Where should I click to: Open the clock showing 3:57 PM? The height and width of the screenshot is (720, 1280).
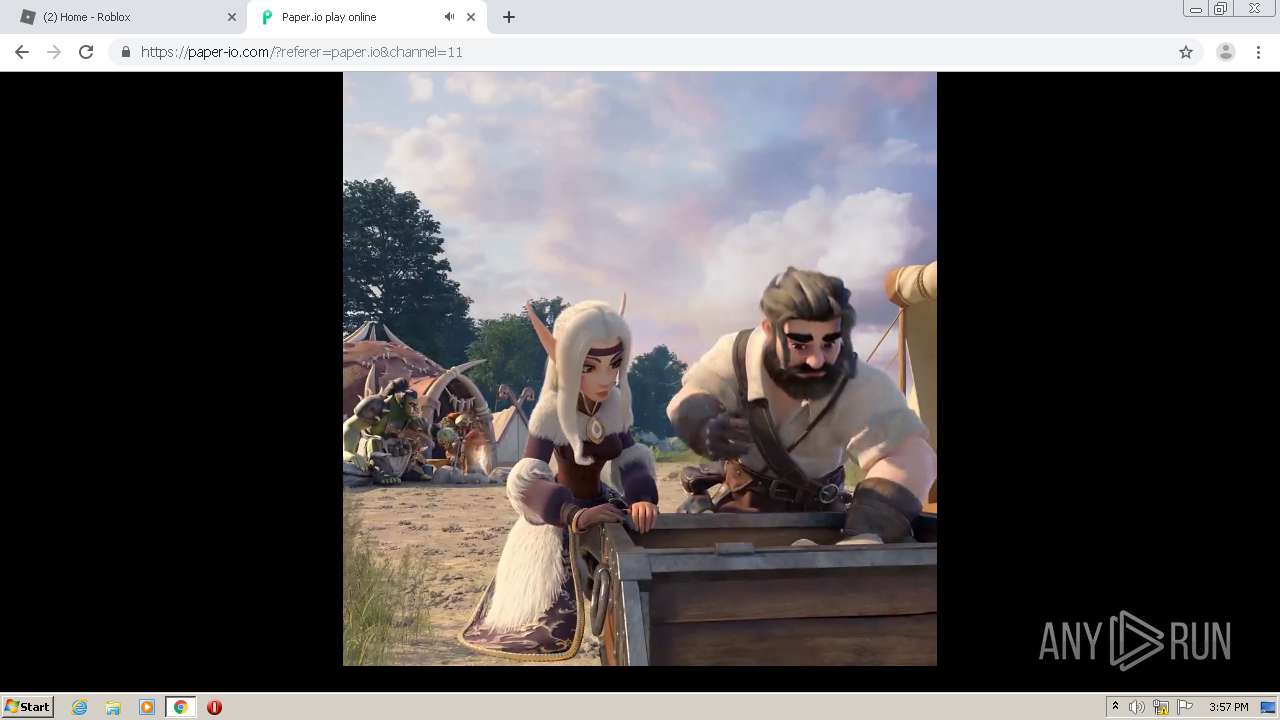coord(1228,707)
